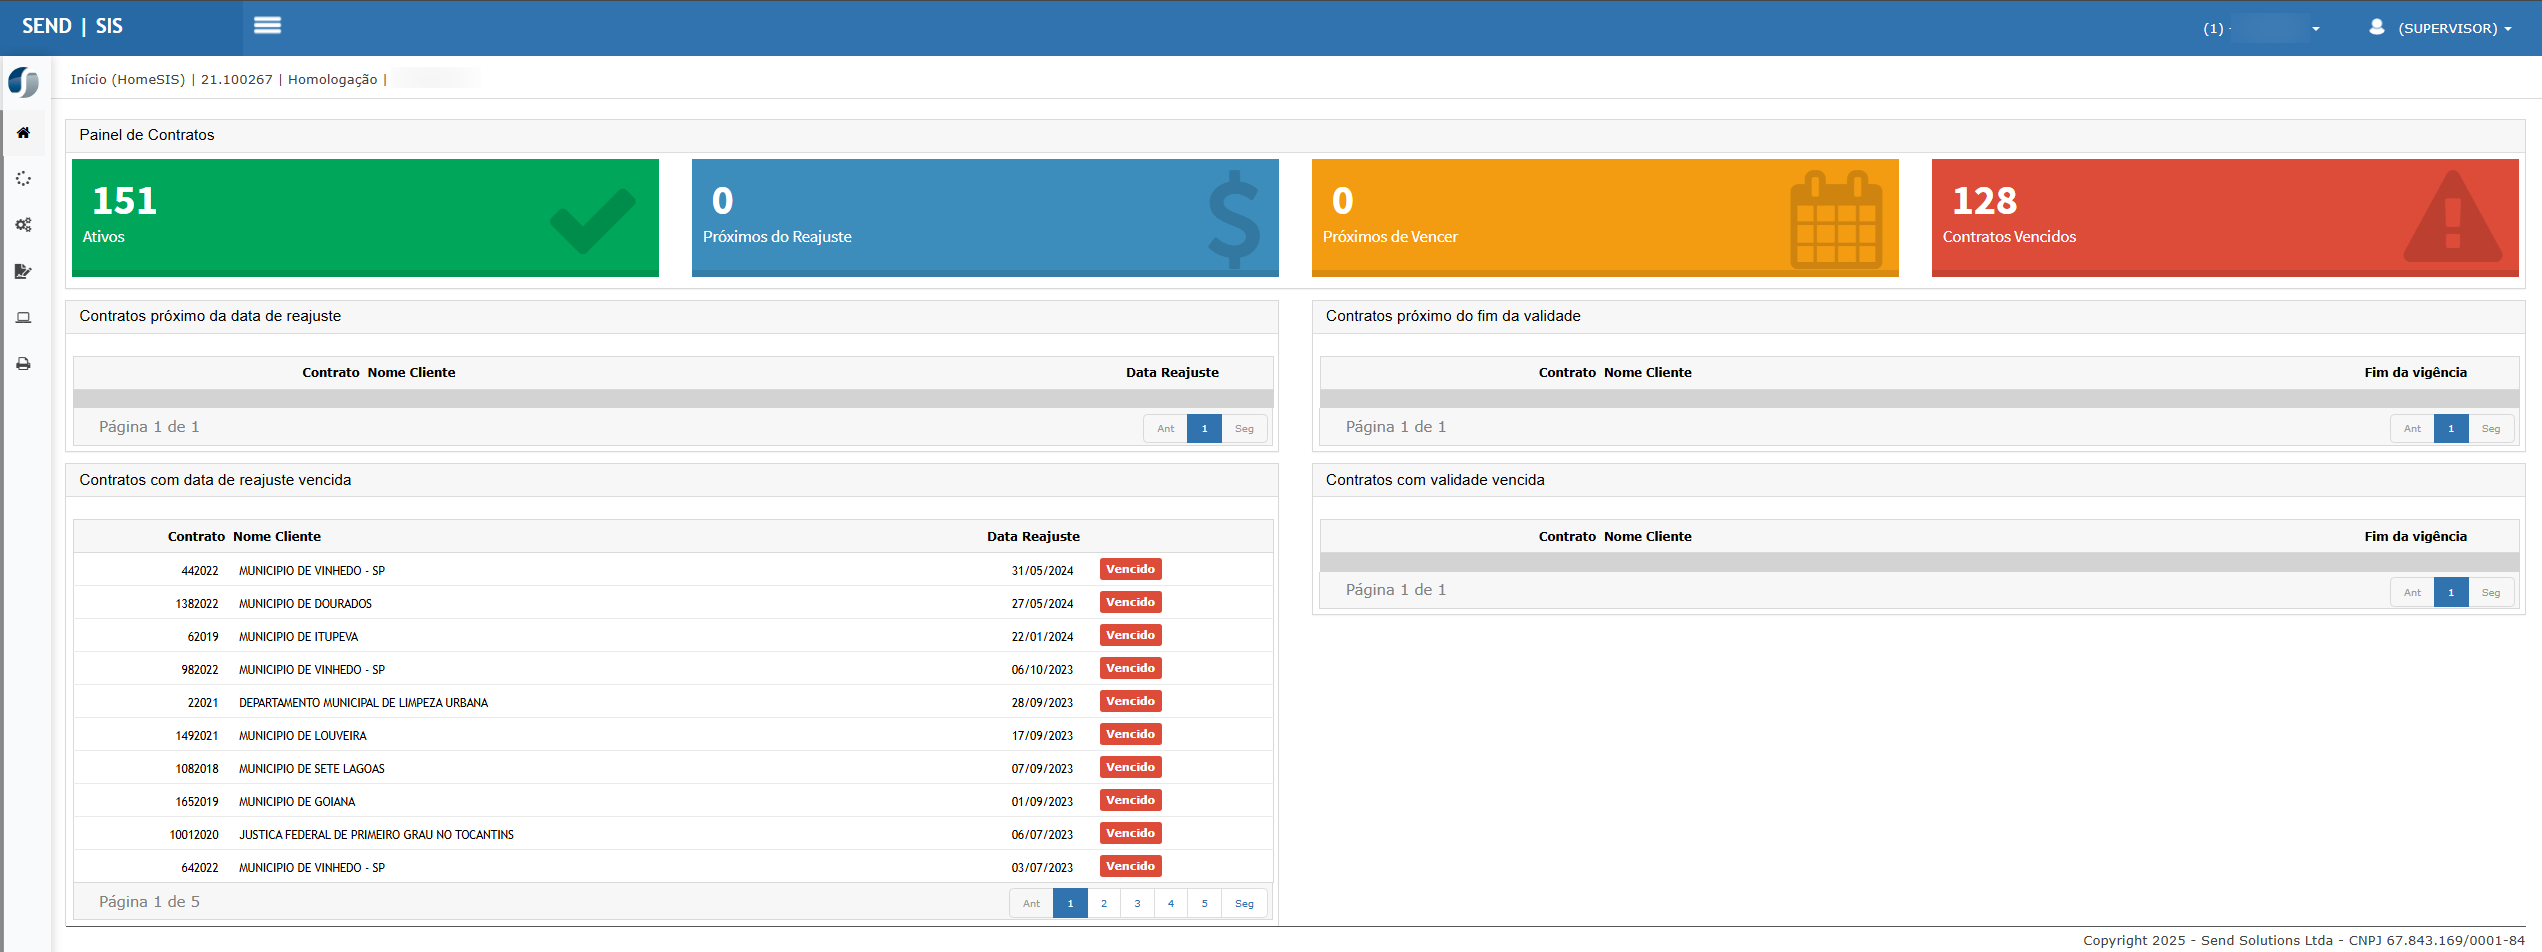Screen dimensions: 2542x952
Task: Select the orange Próximos de Vencer card
Action: point(1604,217)
